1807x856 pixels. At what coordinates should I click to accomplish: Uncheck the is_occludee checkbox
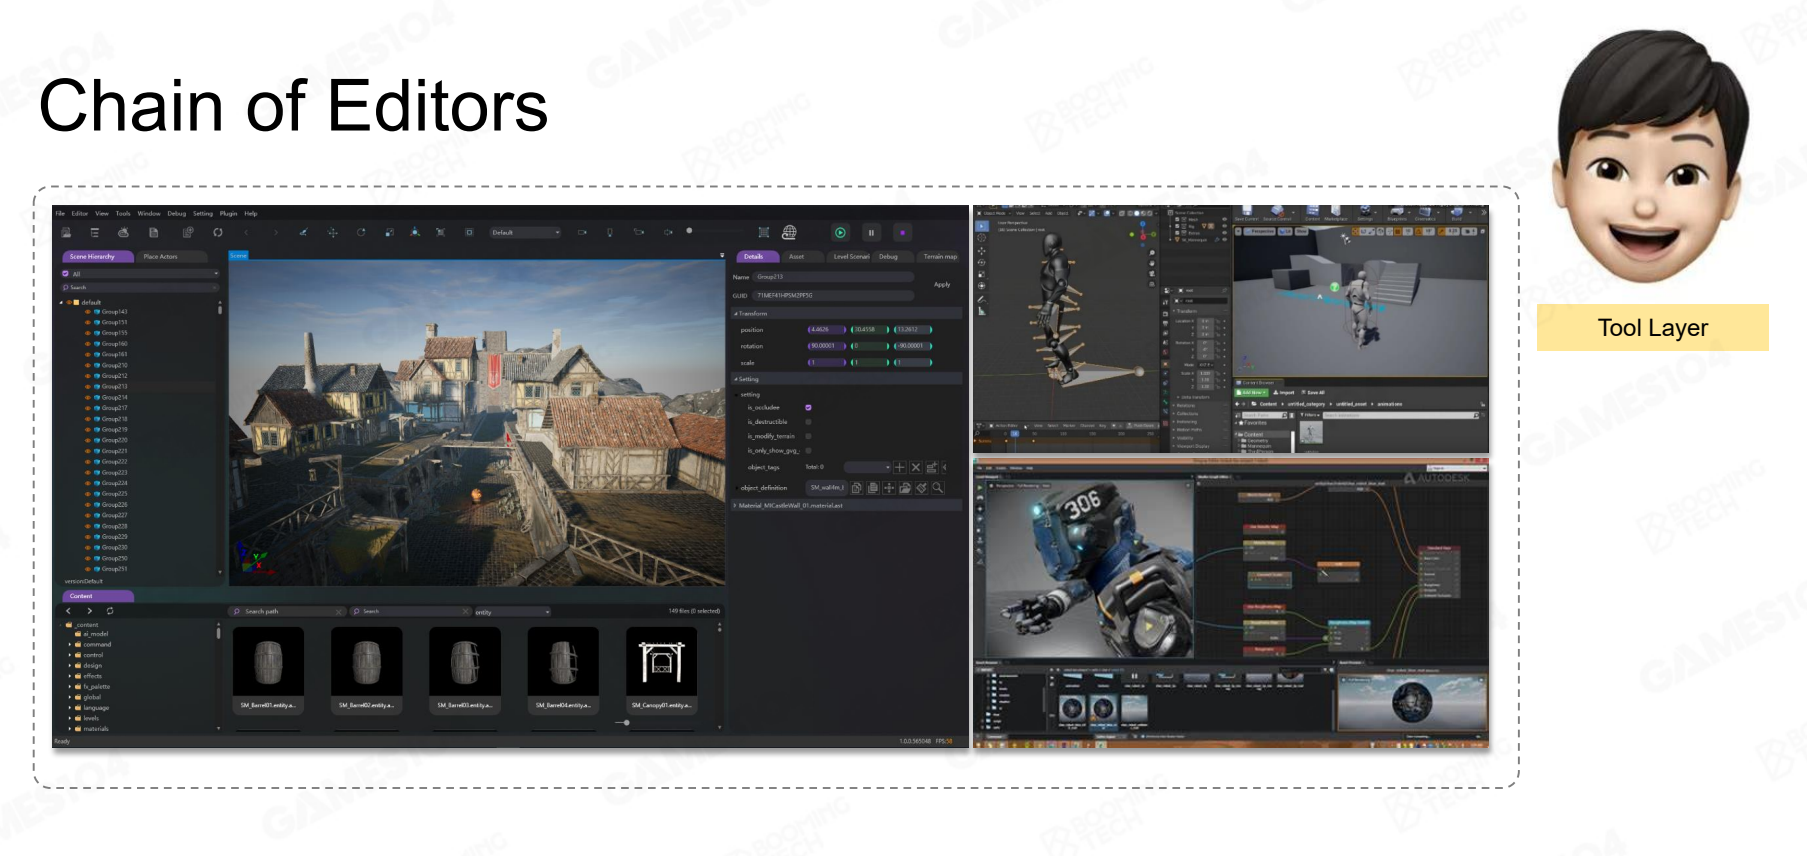(808, 408)
